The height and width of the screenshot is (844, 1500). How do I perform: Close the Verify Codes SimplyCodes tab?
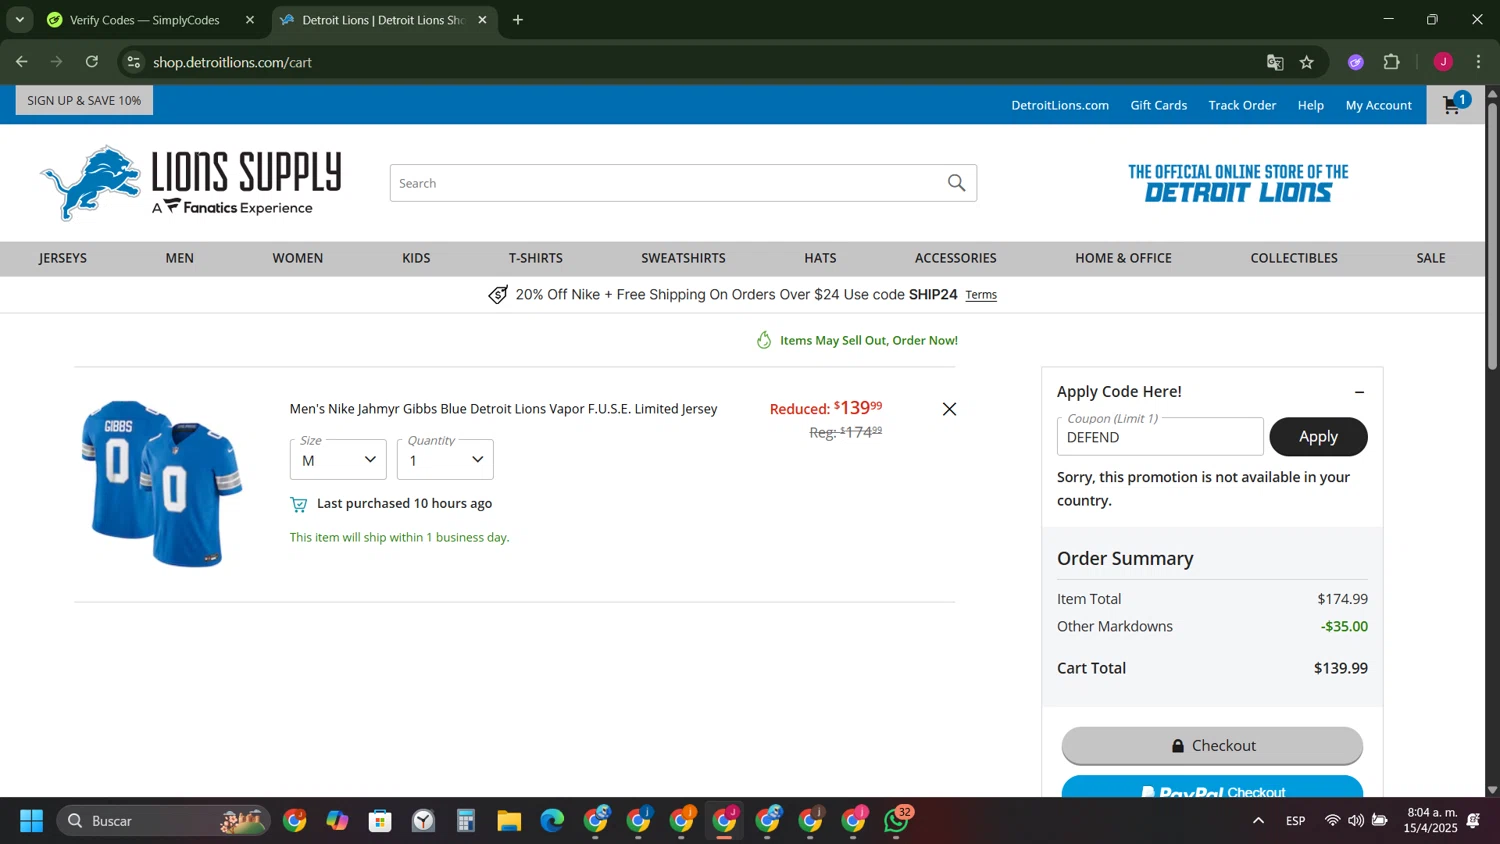tap(250, 20)
